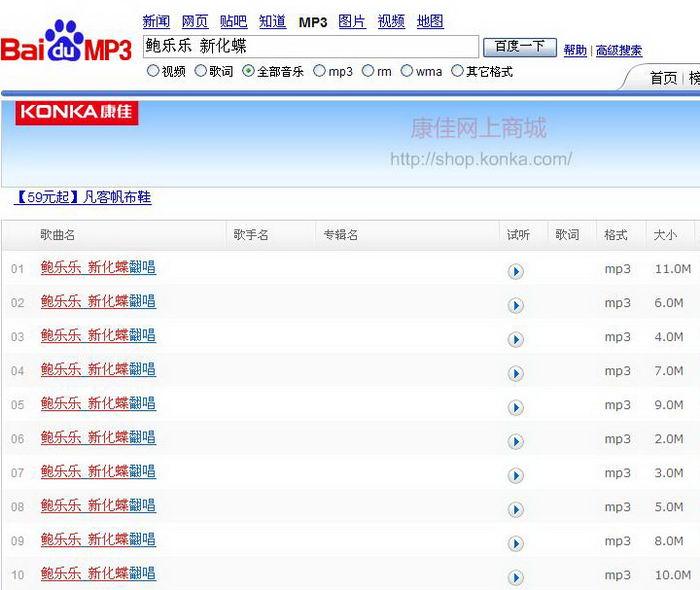
Task: Switch to the 首页 tab
Action: [663, 78]
